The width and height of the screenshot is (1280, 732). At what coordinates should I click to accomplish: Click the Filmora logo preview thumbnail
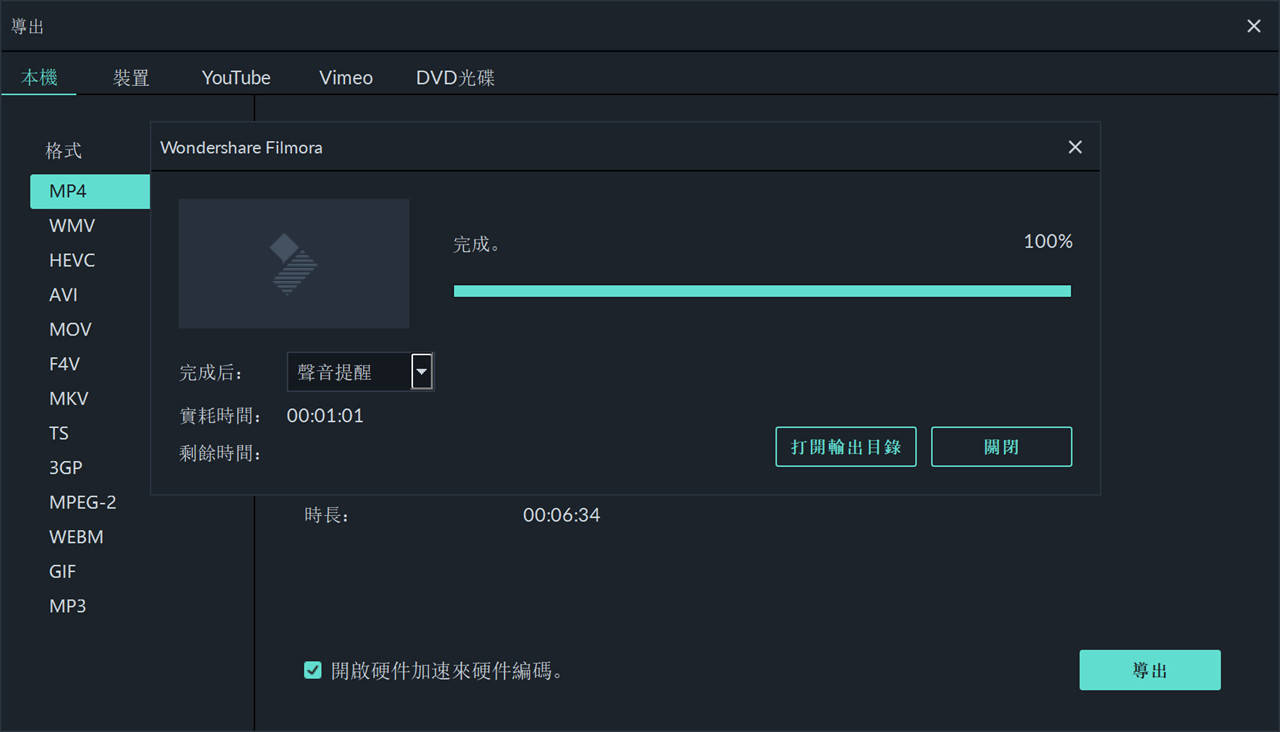tap(294, 263)
